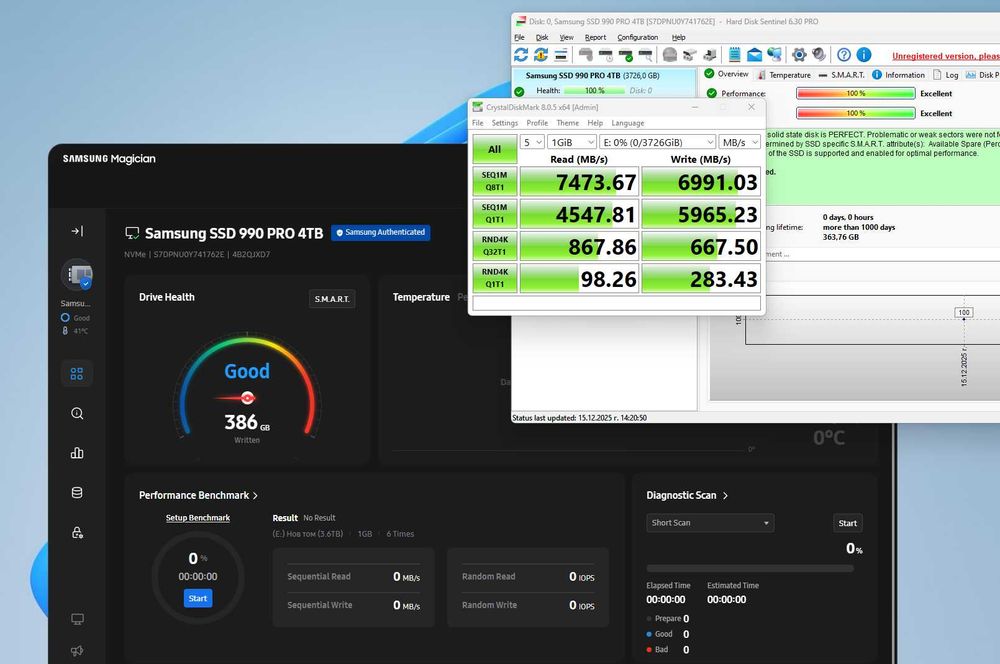Click the disk list lines icon in Sentinel toolbar
The height and width of the screenshot is (664, 1000).
click(561, 55)
